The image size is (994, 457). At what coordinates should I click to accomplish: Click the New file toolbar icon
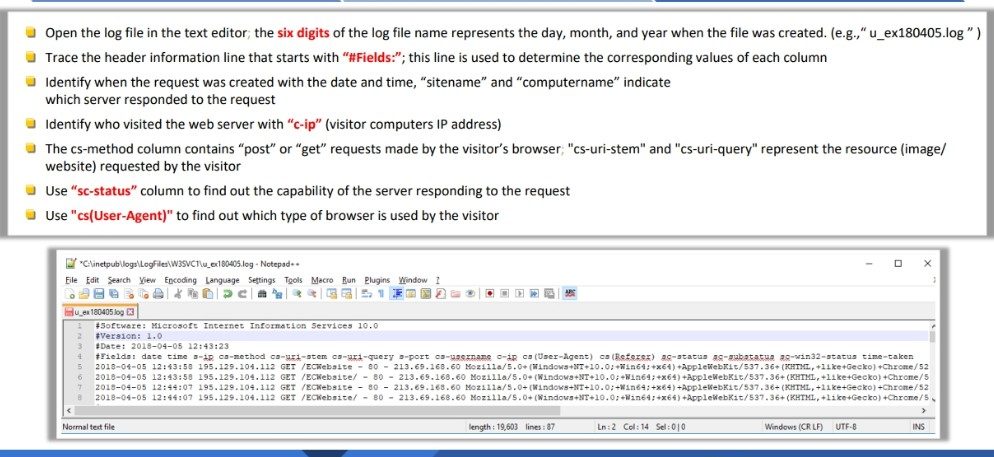(x=70, y=293)
